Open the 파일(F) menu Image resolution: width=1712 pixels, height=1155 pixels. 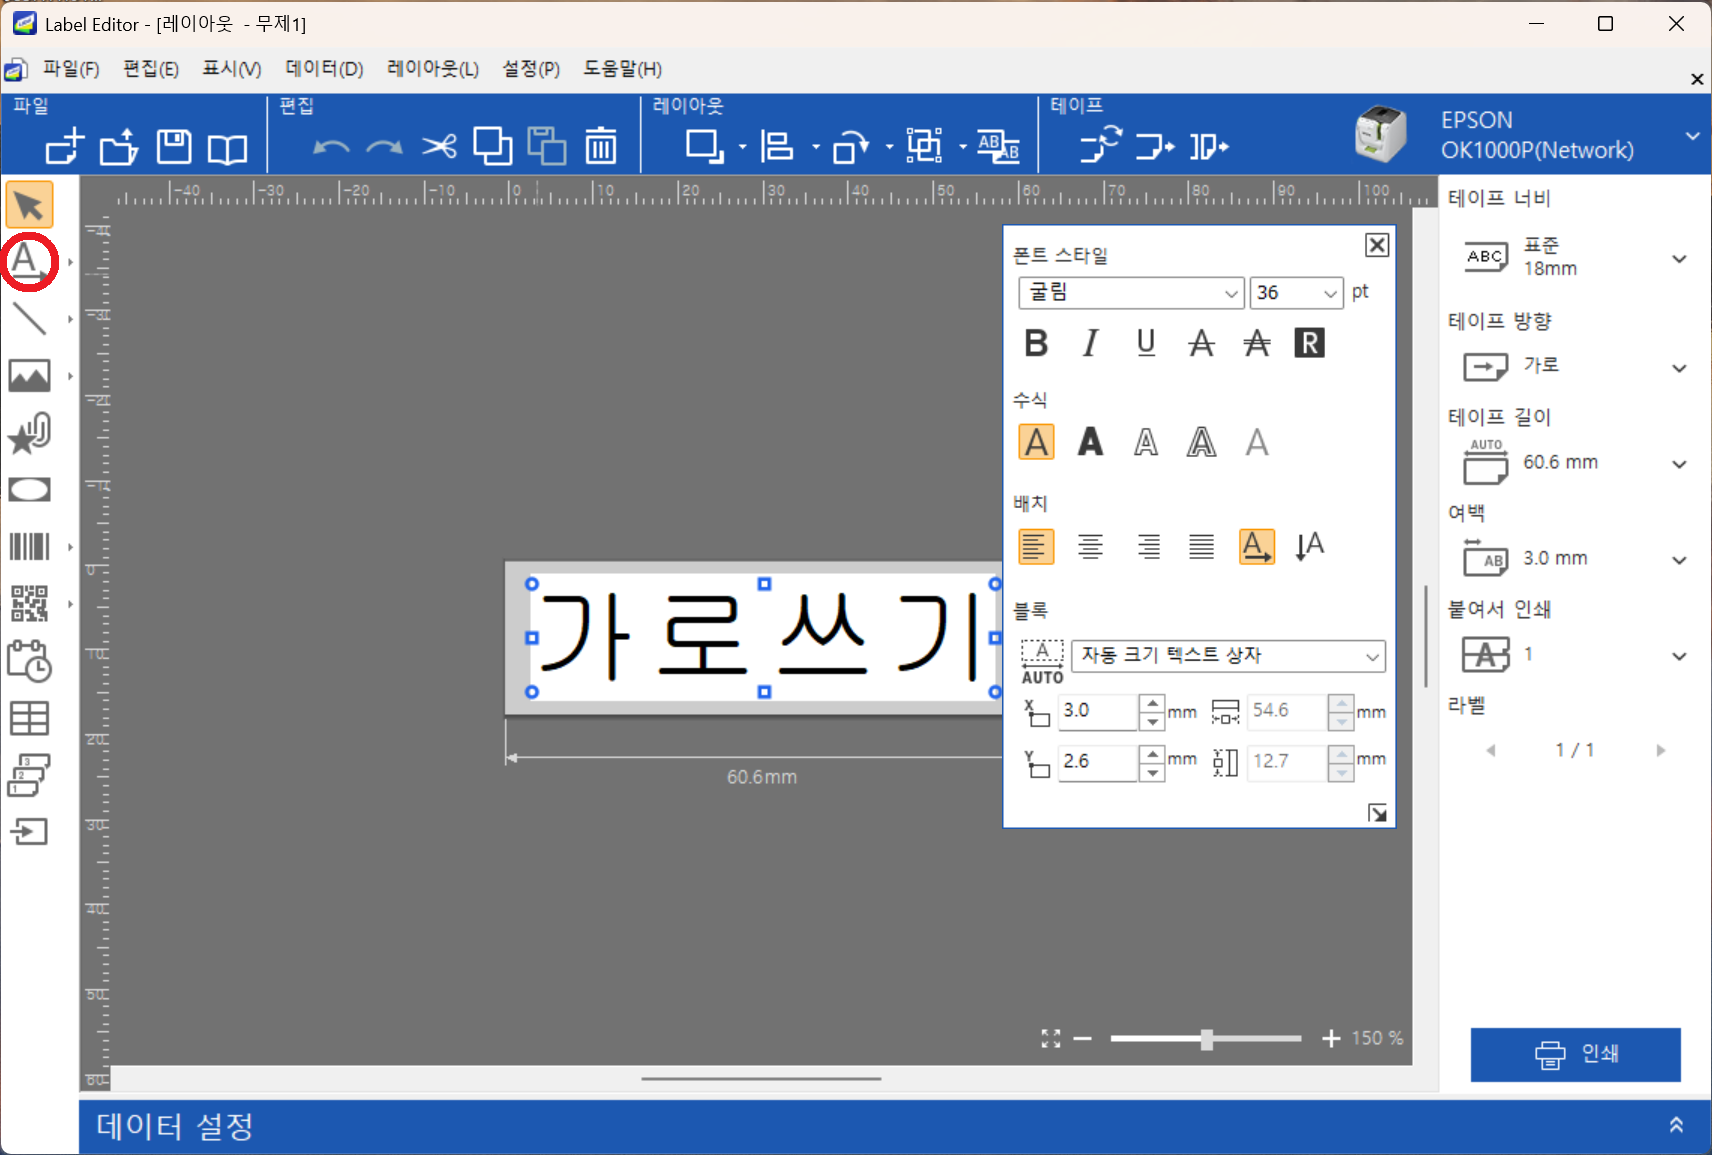(71, 69)
